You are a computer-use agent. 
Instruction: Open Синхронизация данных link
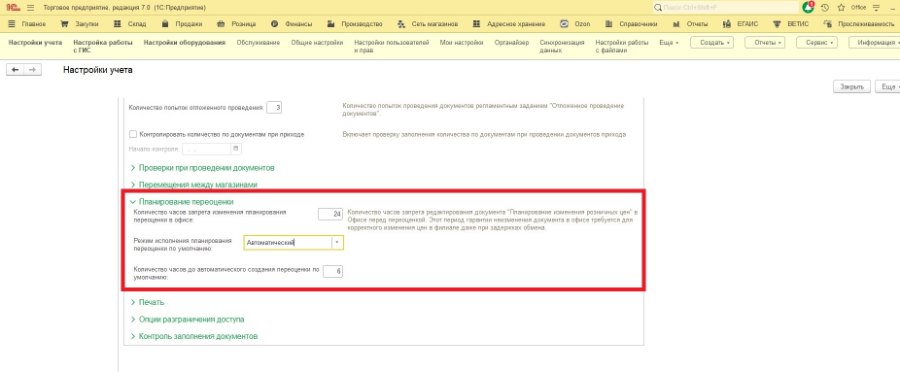(562, 46)
